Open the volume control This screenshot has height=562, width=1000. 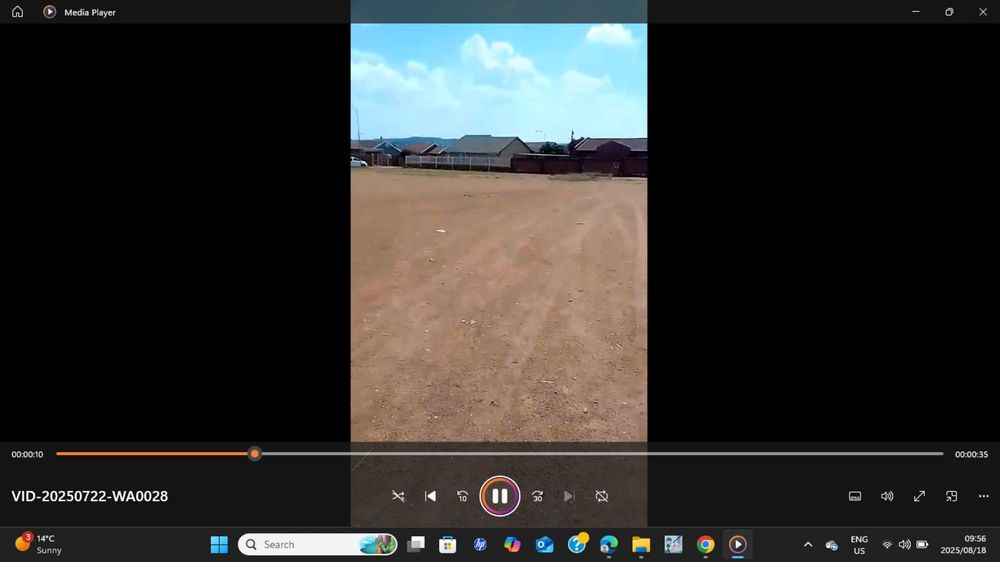(x=887, y=496)
